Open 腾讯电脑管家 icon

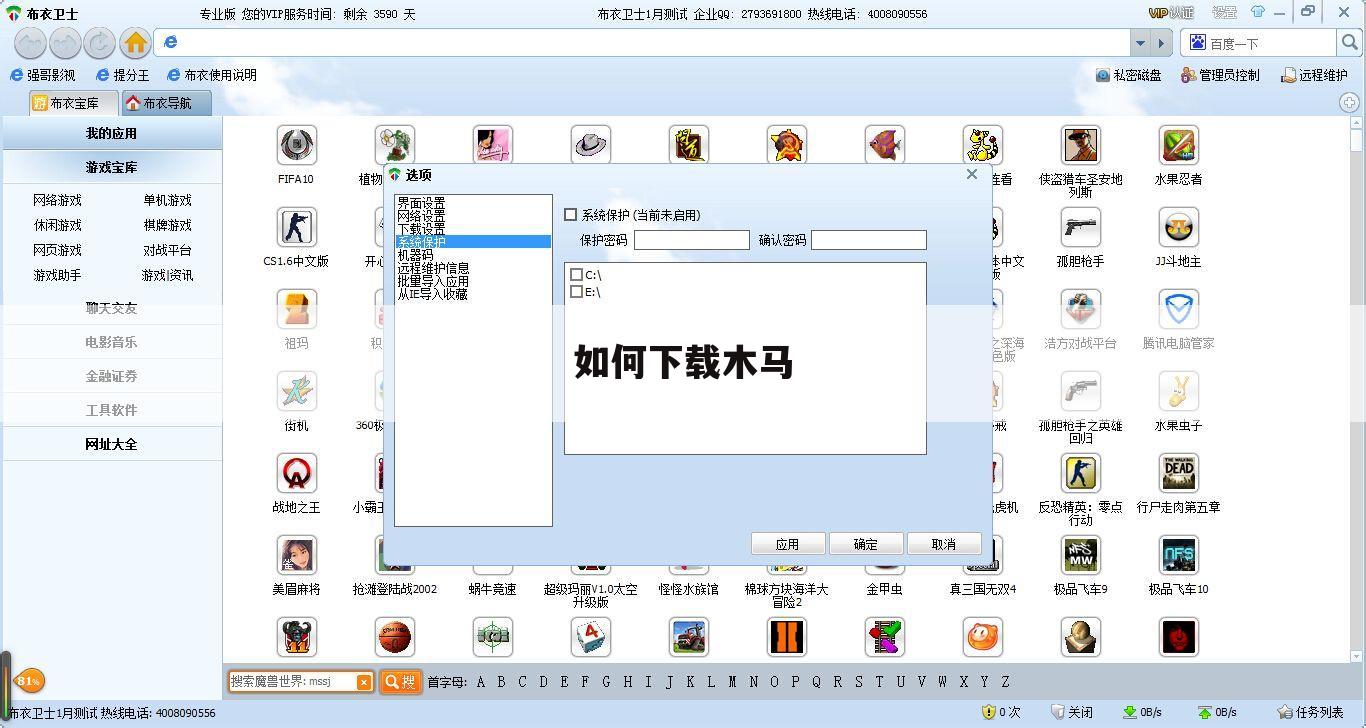coord(1178,310)
